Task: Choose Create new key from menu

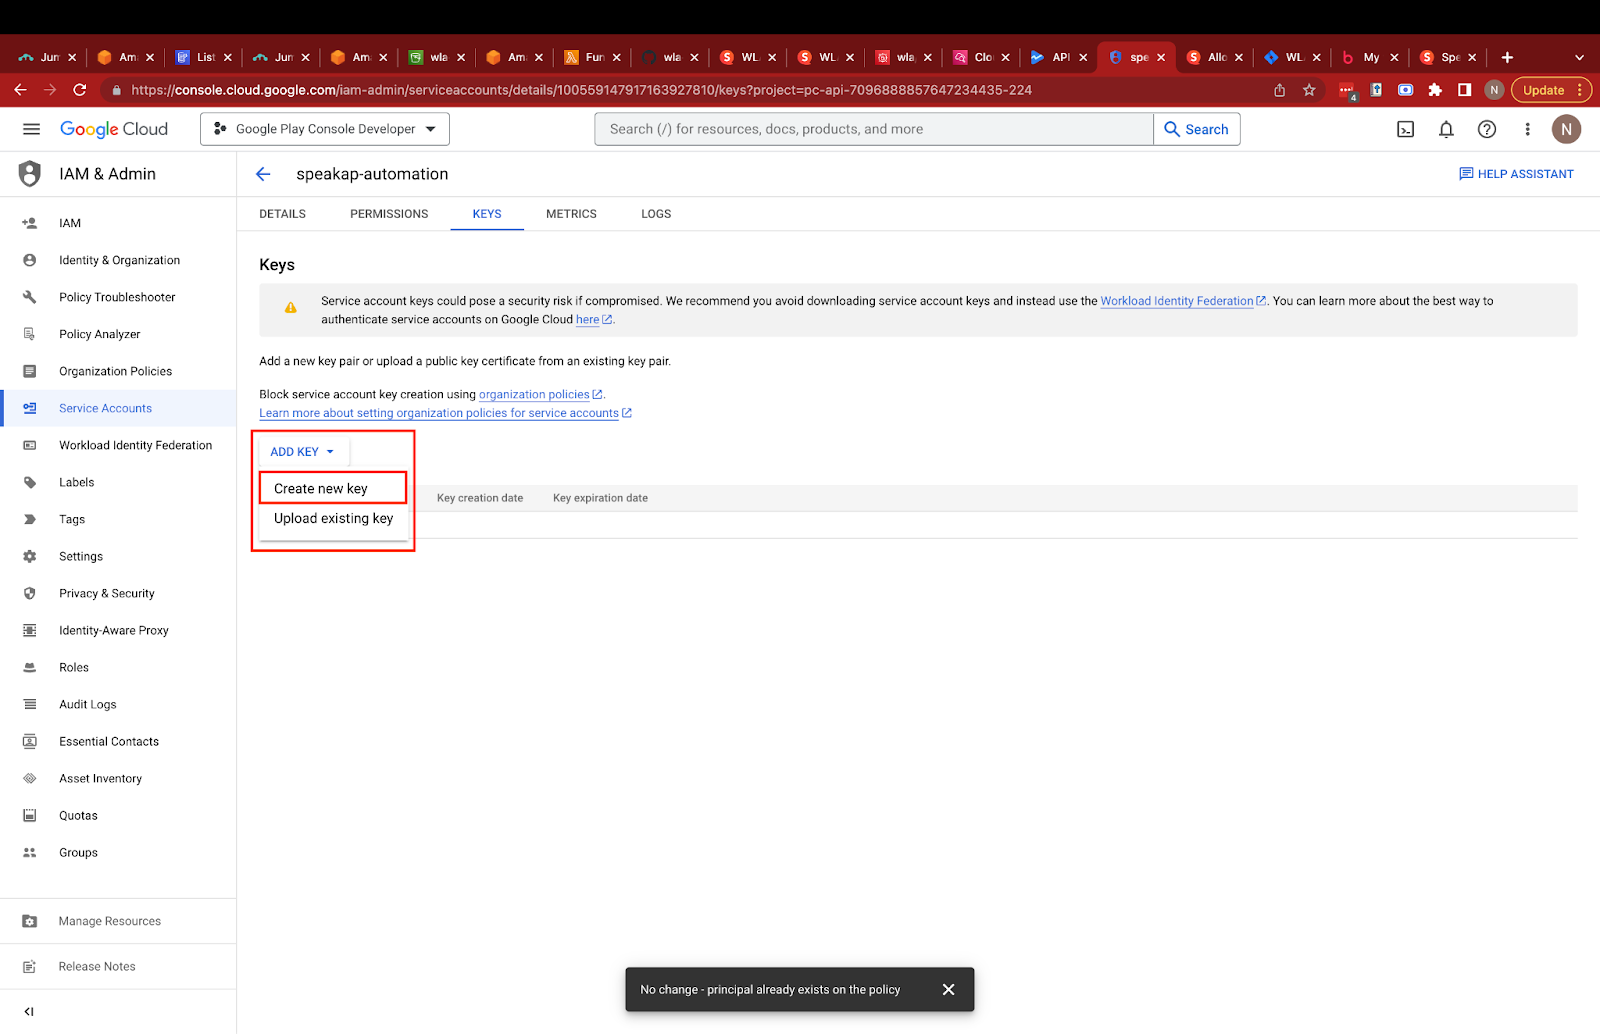Action: (x=333, y=488)
